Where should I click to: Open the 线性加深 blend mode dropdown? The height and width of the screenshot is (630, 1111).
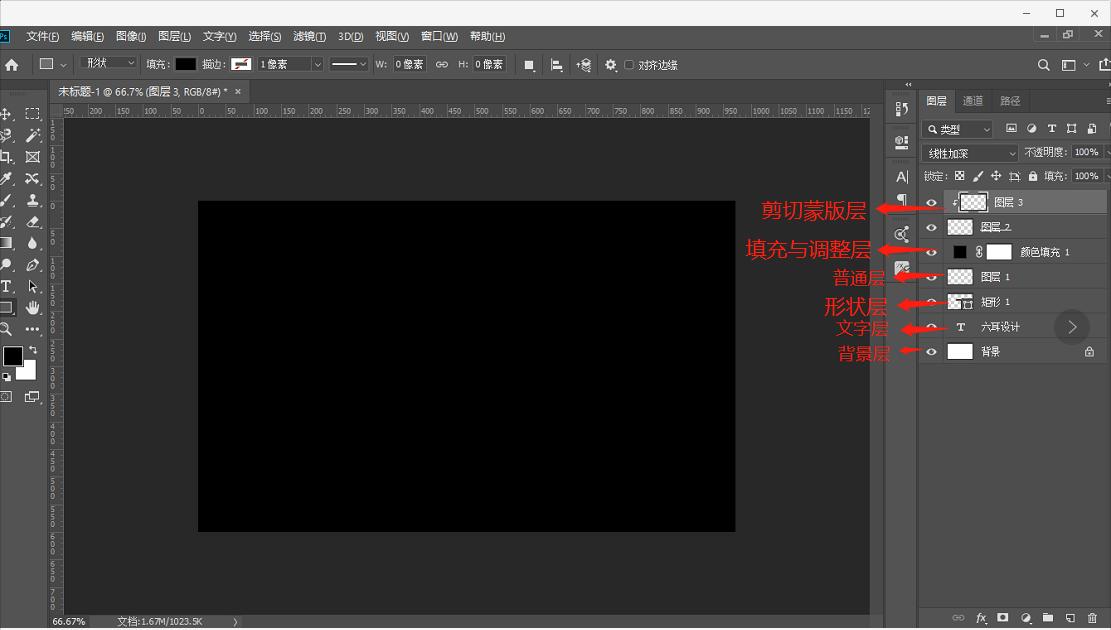click(968, 152)
